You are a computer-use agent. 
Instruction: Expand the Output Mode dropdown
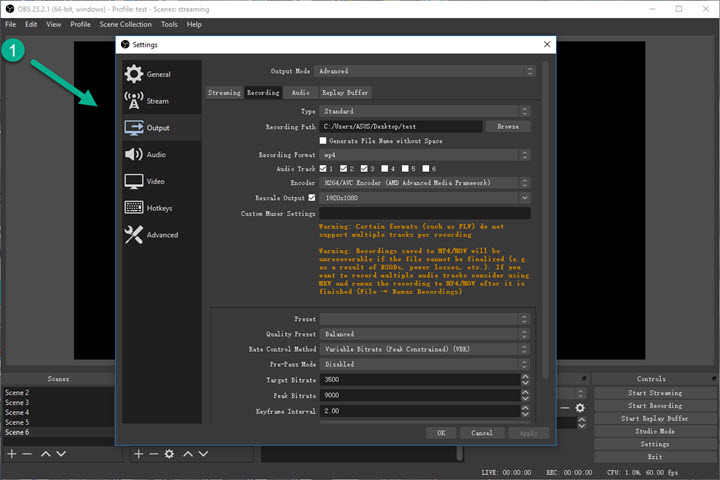coord(424,71)
